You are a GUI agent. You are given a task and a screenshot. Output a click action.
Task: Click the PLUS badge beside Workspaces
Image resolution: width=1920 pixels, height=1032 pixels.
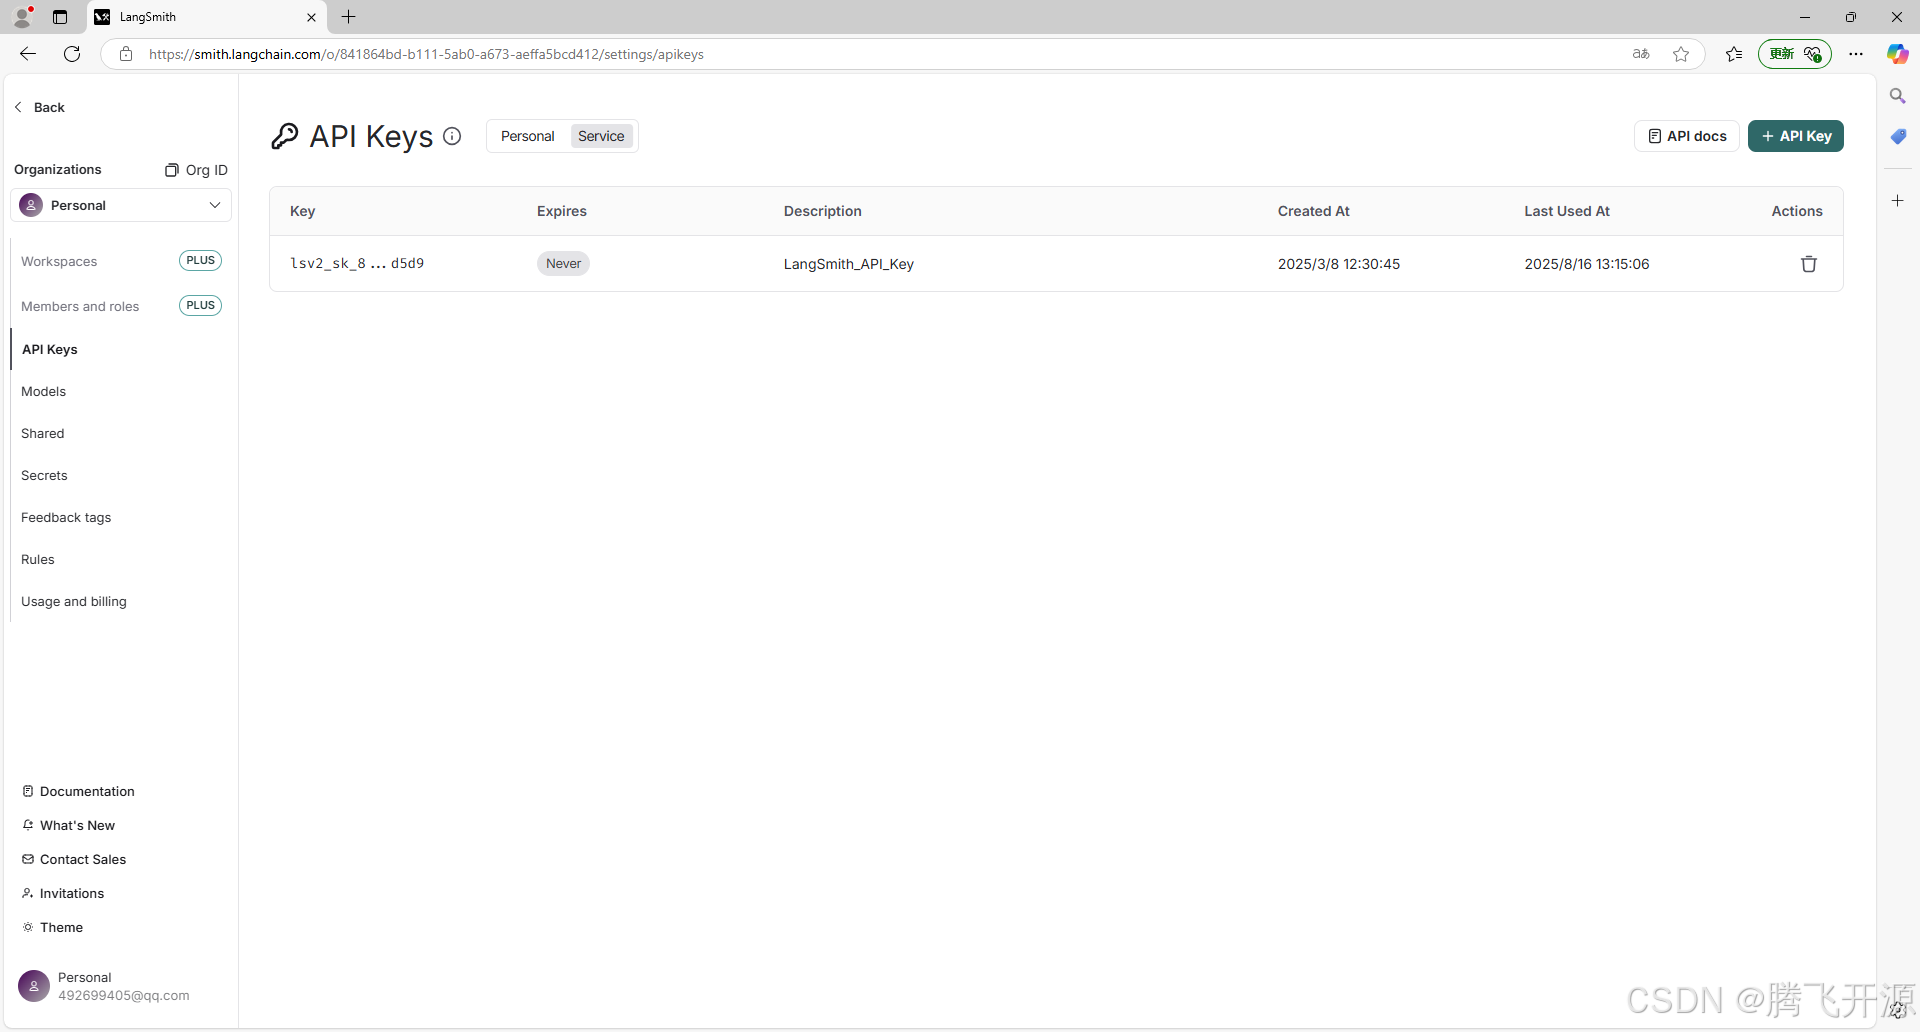pyautogui.click(x=200, y=260)
